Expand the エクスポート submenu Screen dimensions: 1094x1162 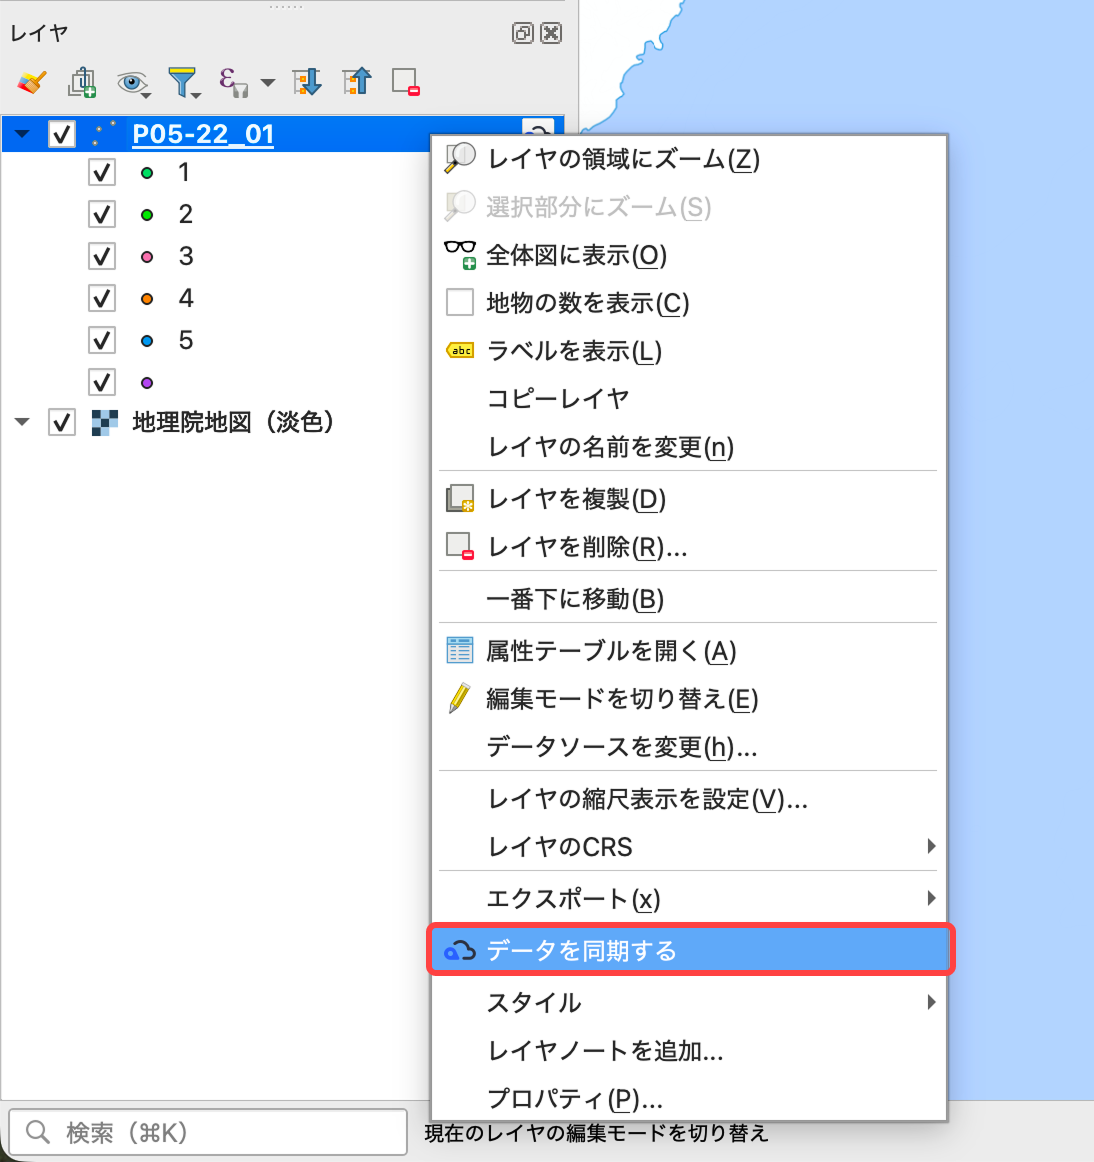[690, 898]
